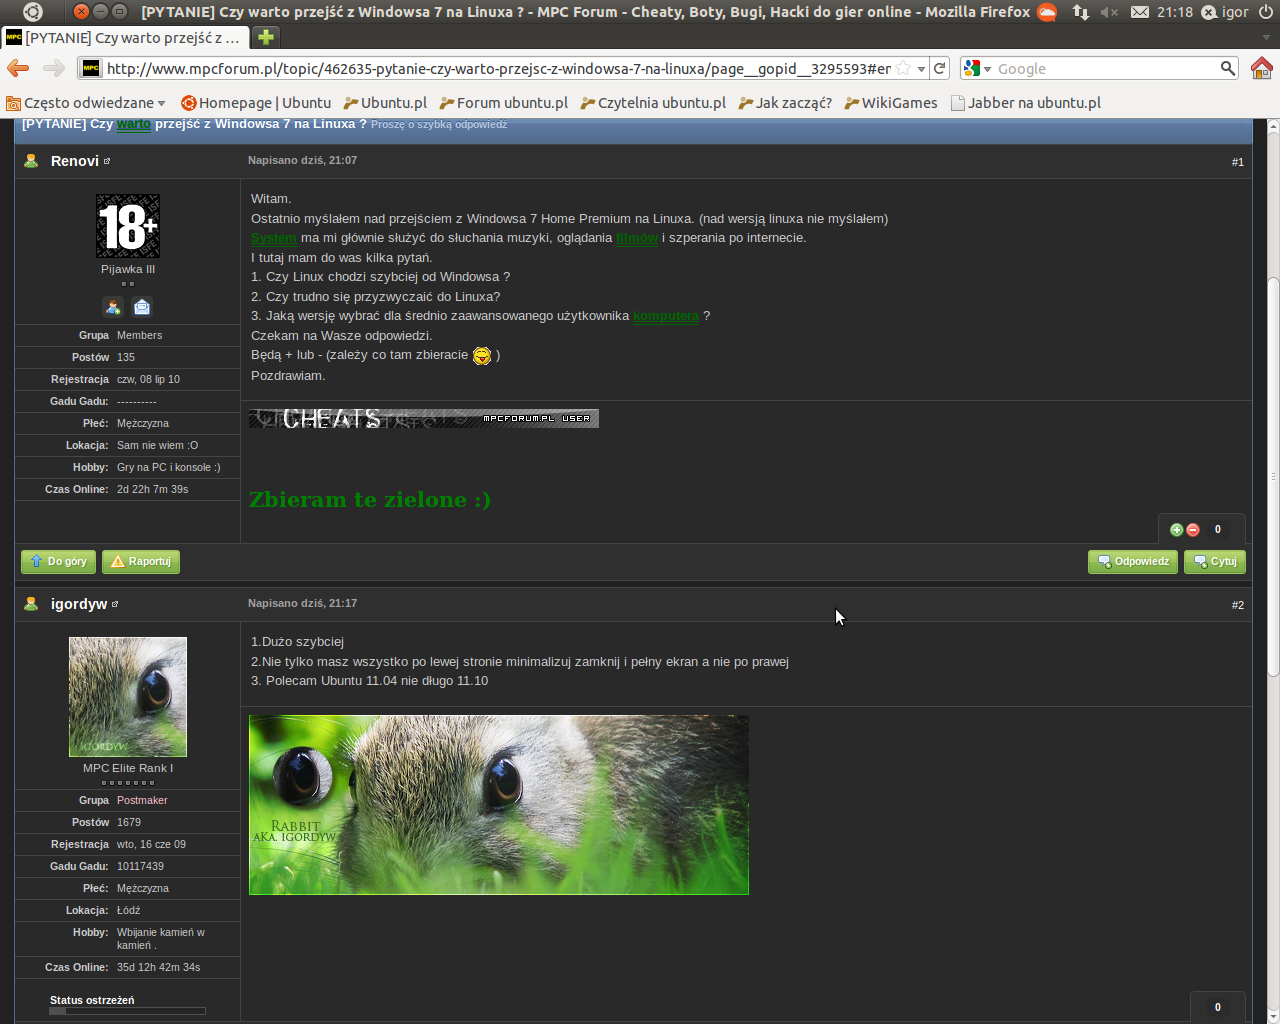Open Renovi username link

[75, 161]
